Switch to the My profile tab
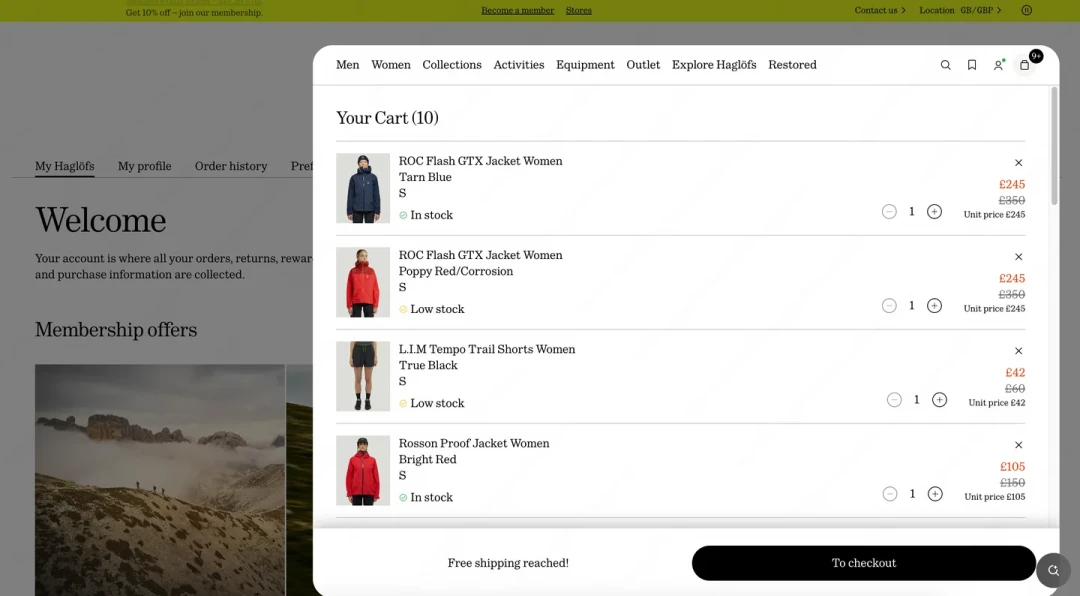The height and width of the screenshot is (596, 1080). pos(145,166)
